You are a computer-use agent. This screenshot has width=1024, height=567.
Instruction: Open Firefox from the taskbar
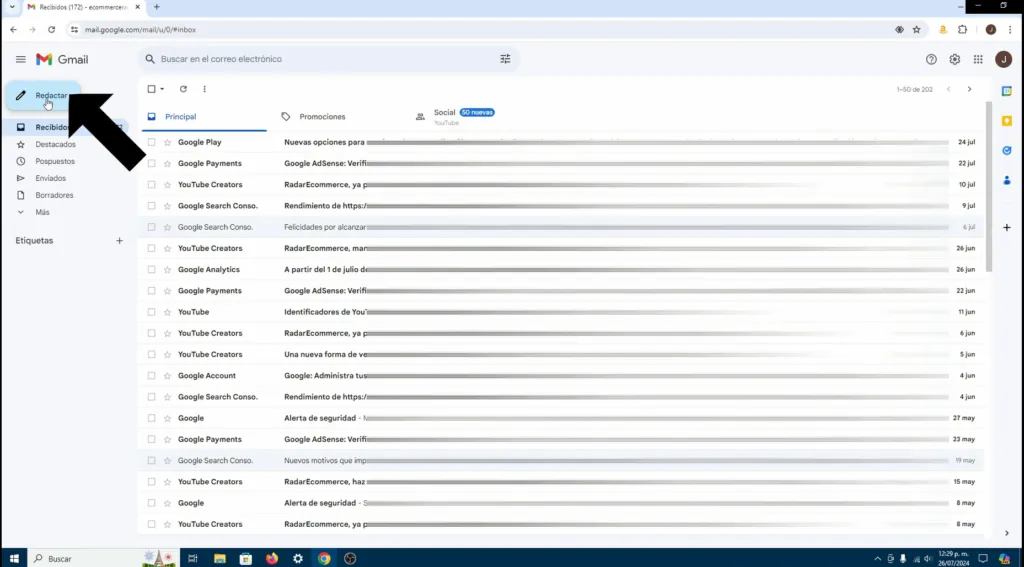pos(272,559)
